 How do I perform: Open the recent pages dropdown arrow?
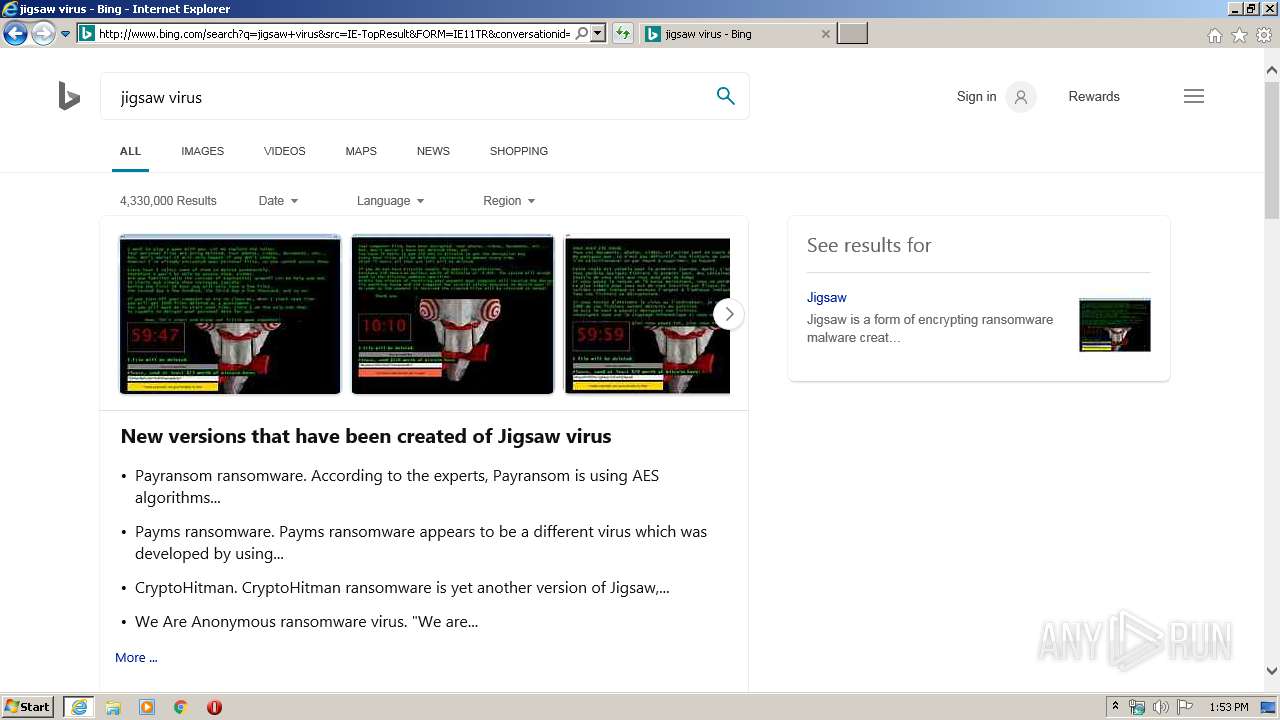pyautogui.click(x=66, y=34)
